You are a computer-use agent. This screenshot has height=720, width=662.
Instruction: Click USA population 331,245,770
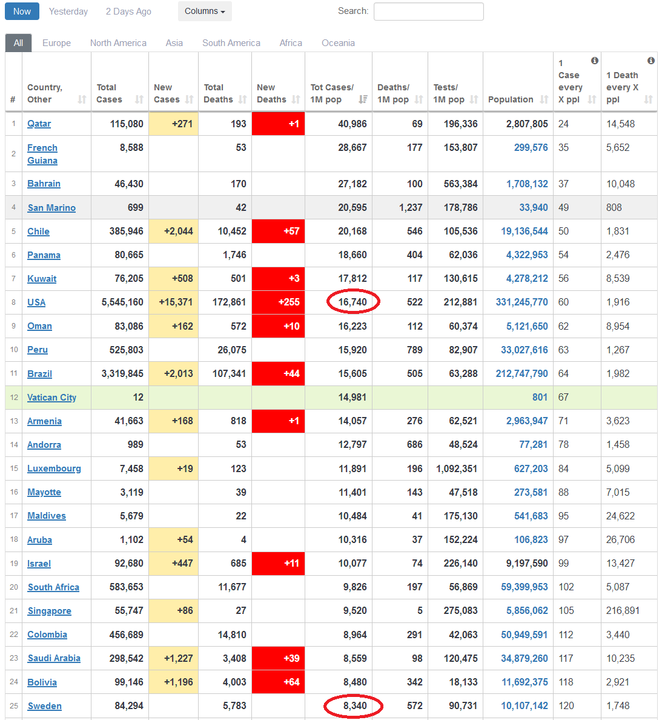522,302
